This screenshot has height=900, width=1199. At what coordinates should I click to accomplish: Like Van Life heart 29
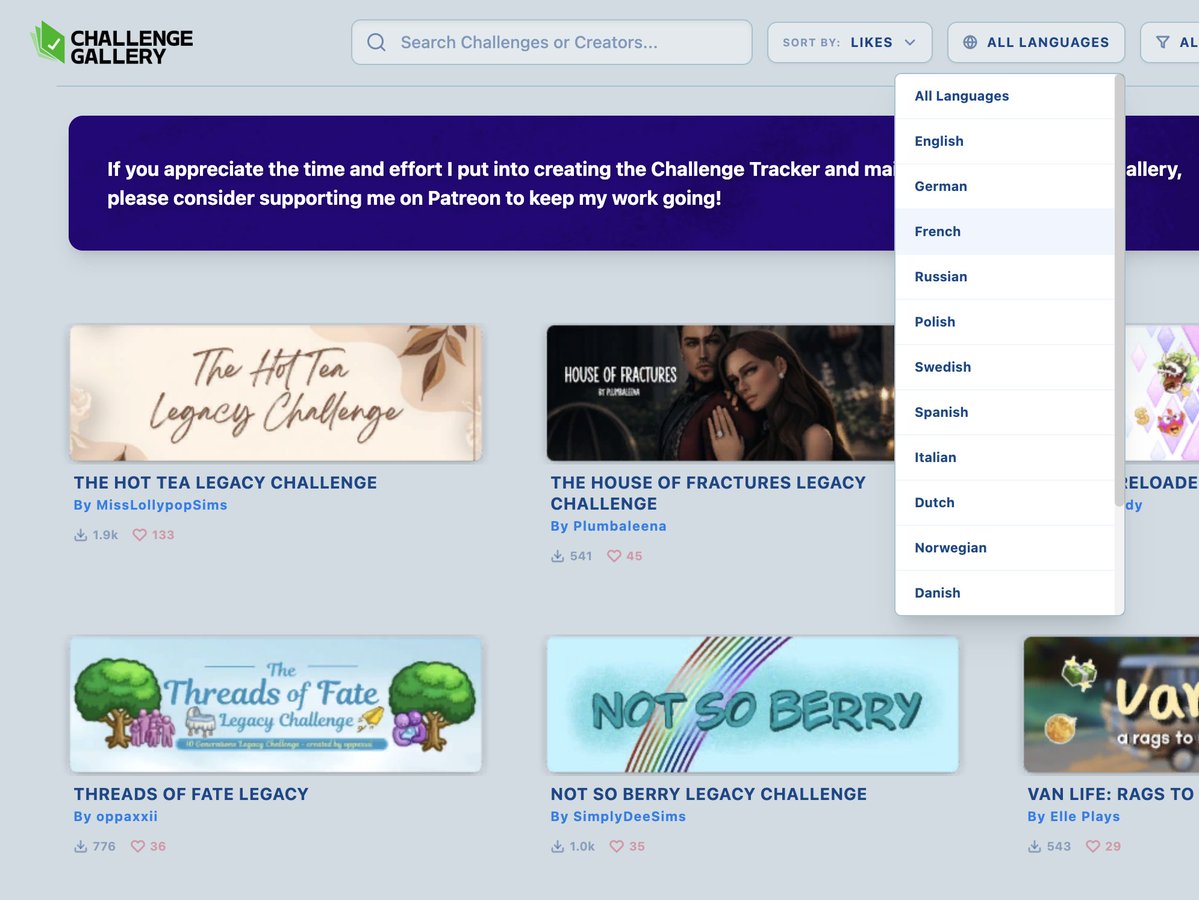(x=1093, y=846)
